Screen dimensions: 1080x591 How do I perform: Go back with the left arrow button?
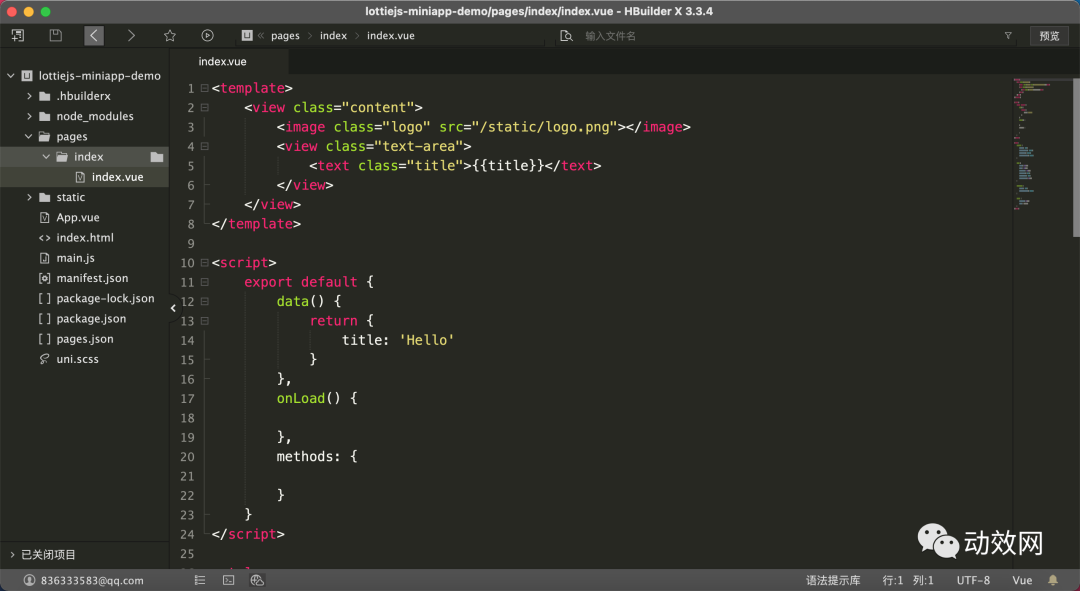coord(94,35)
